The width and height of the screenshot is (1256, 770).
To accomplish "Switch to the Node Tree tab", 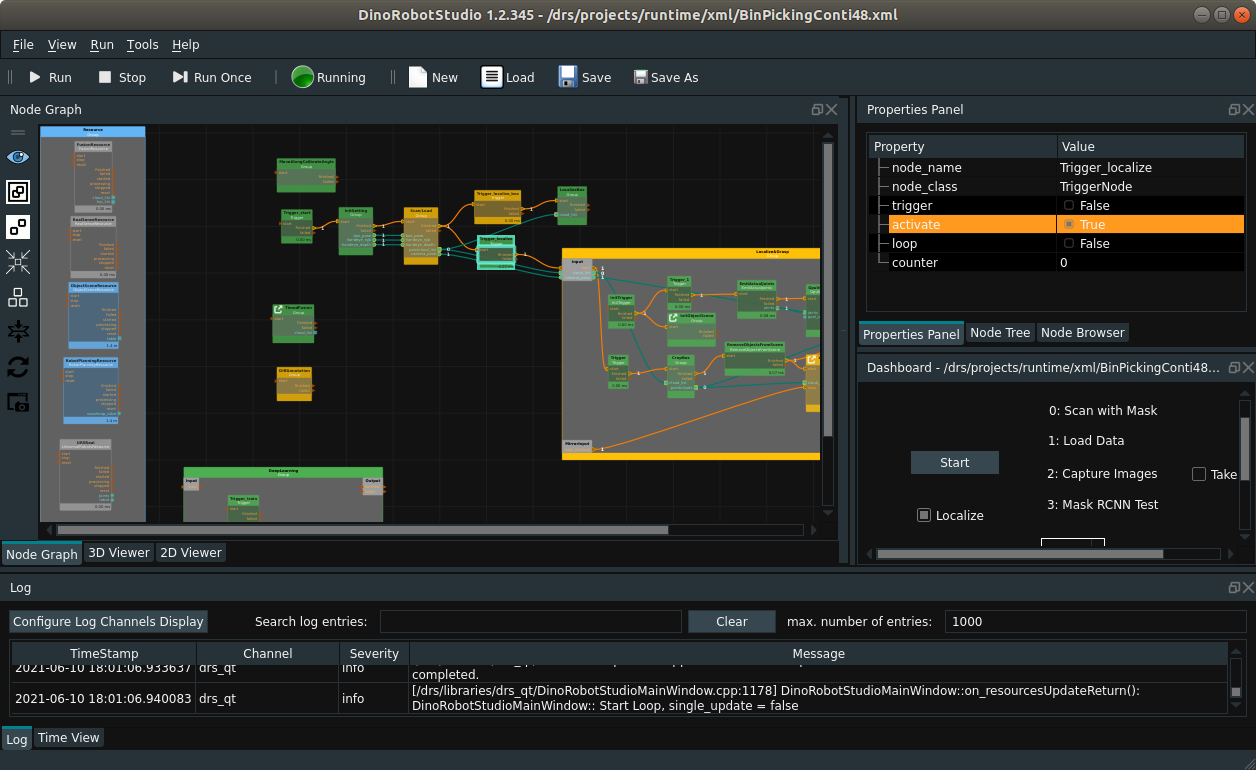I will [1000, 333].
